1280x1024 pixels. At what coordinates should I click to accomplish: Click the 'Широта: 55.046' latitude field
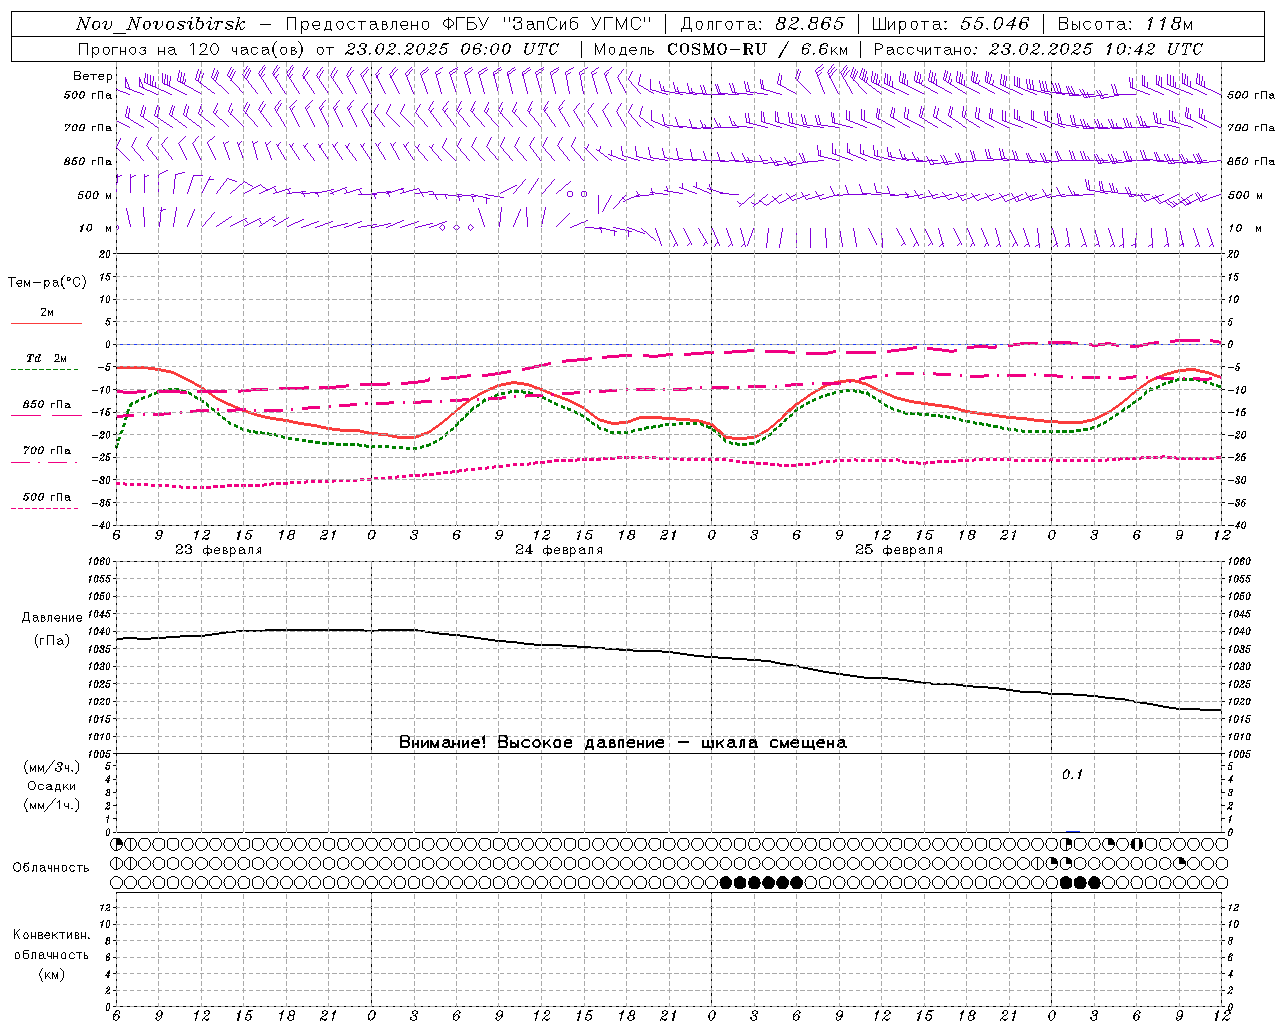950,24
